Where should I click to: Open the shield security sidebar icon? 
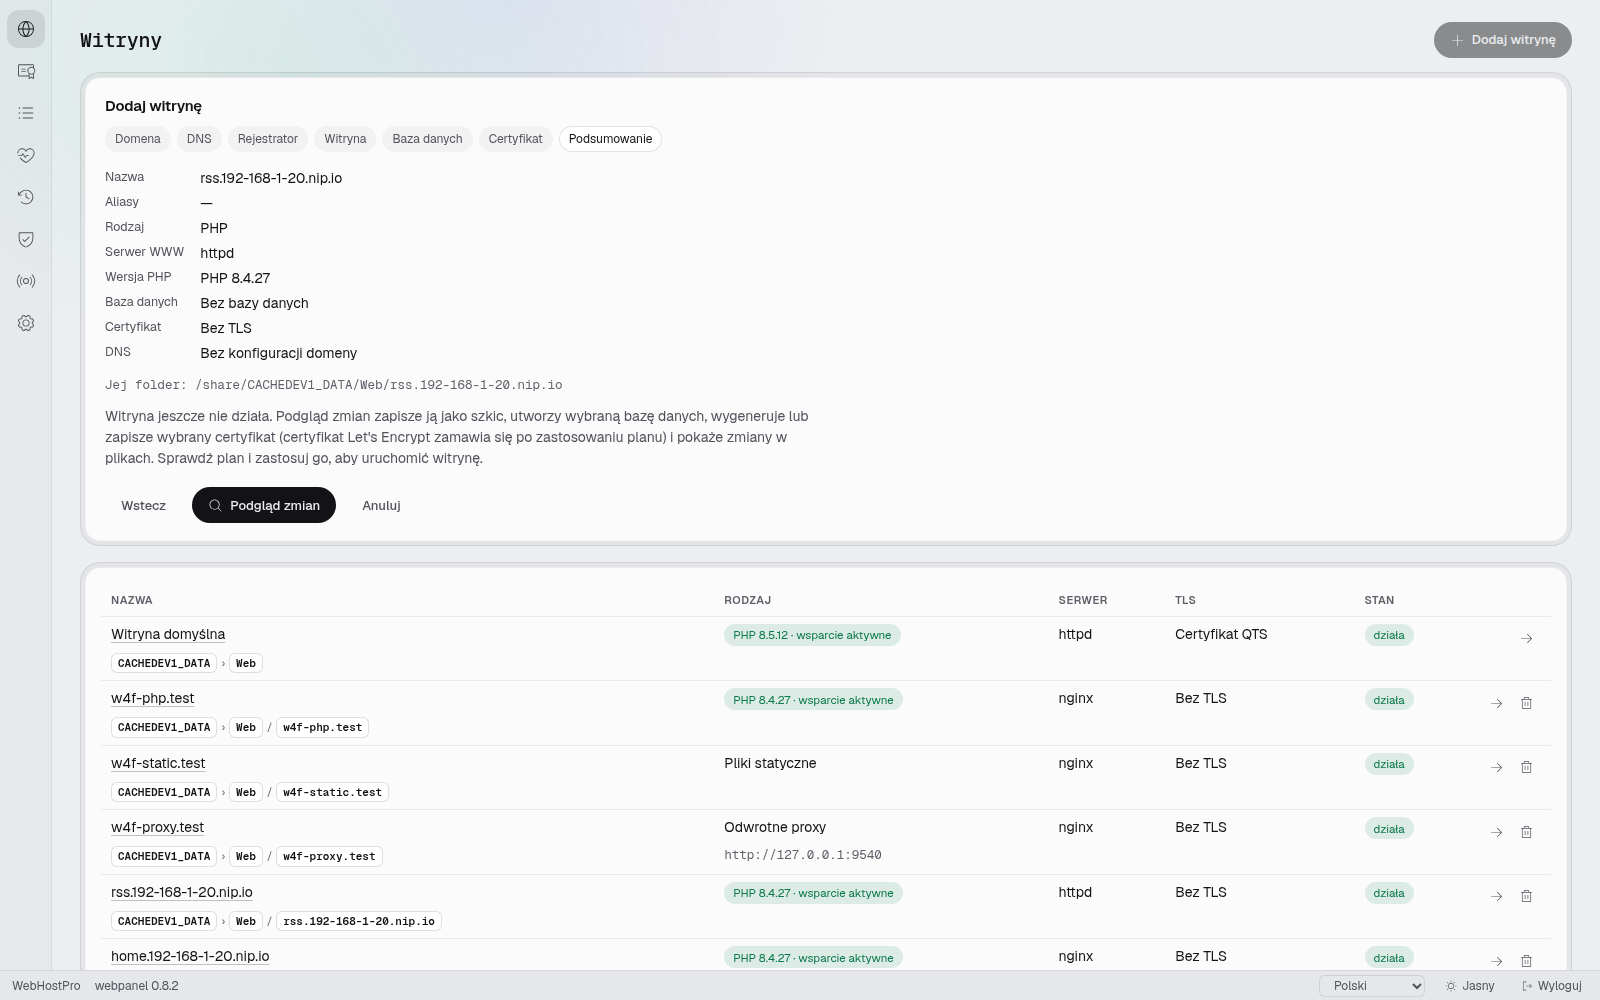(x=26, y=239)
